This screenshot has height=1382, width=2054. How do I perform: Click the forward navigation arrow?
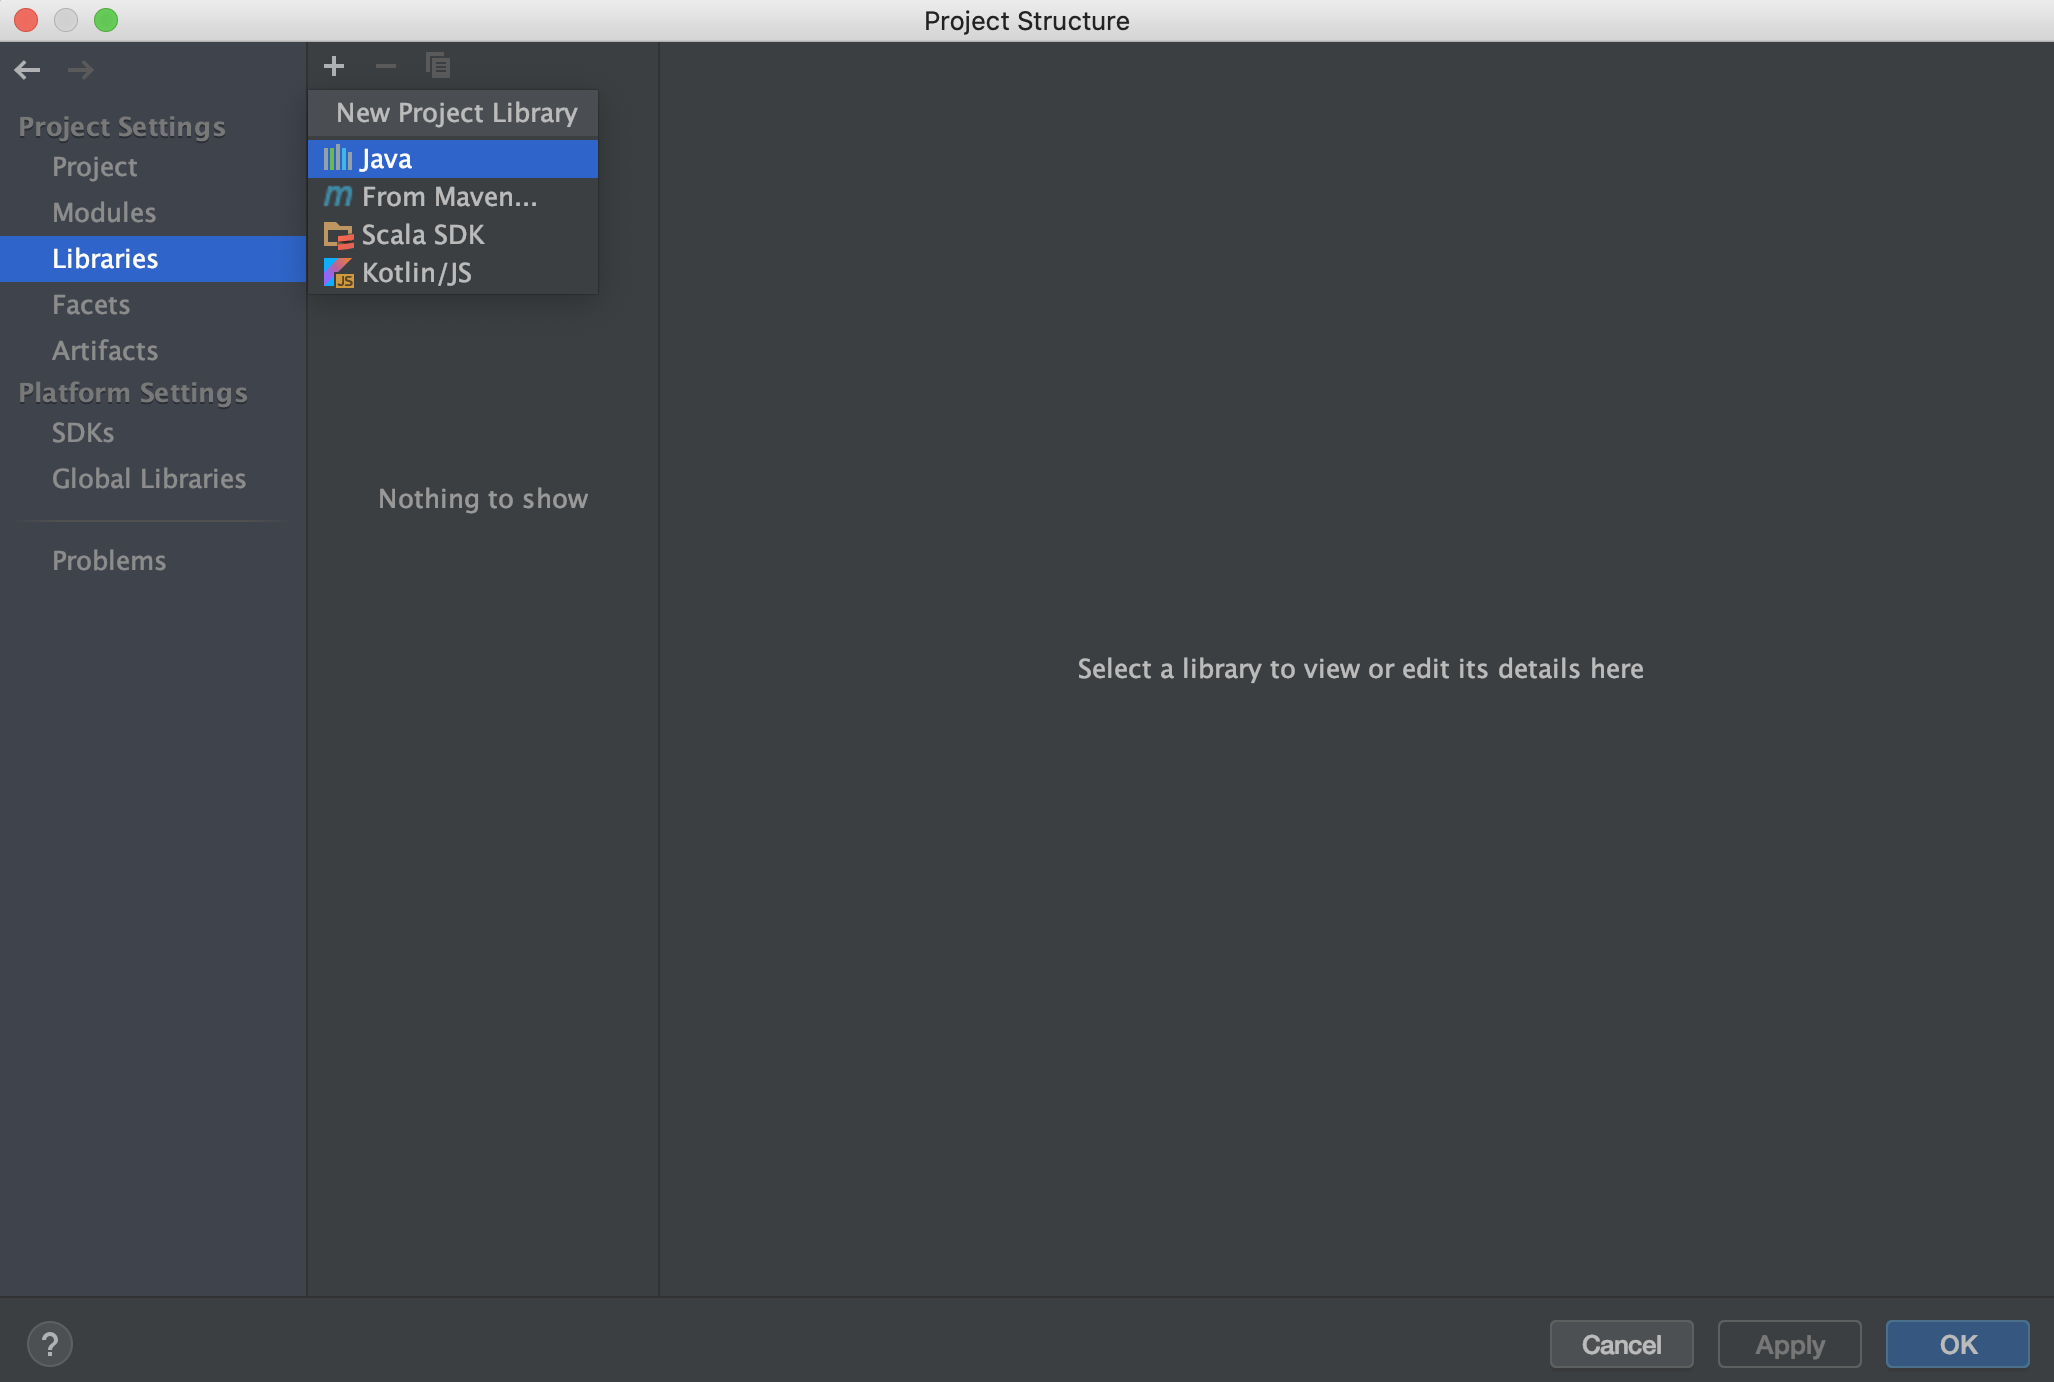click(80, 70)
